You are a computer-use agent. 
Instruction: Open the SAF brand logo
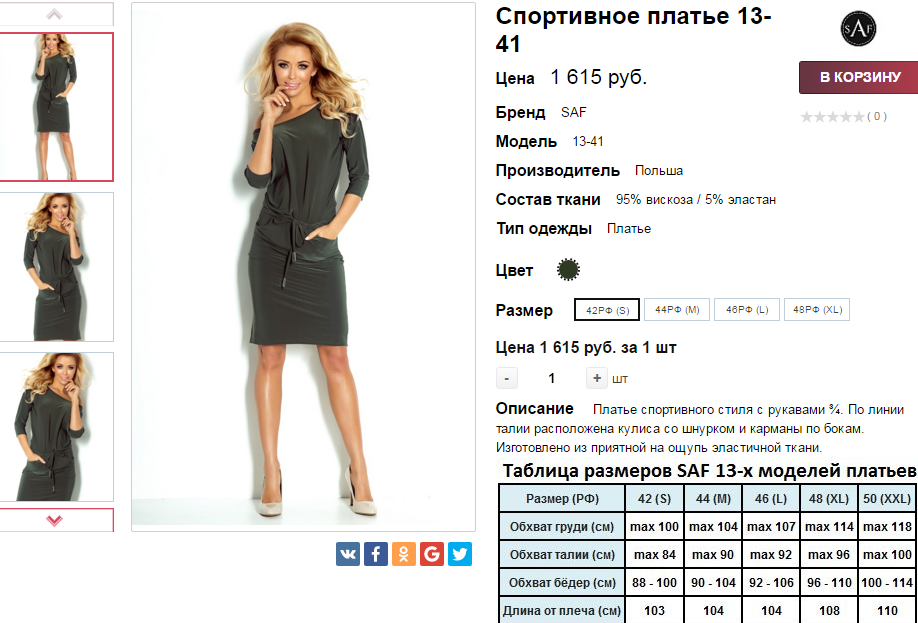[x=858, y=28]
